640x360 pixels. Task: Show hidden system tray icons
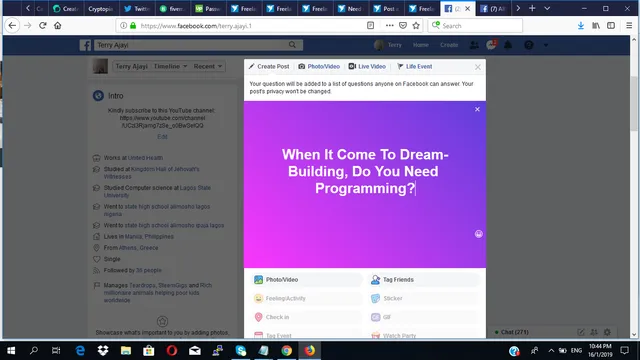[551, 350]
